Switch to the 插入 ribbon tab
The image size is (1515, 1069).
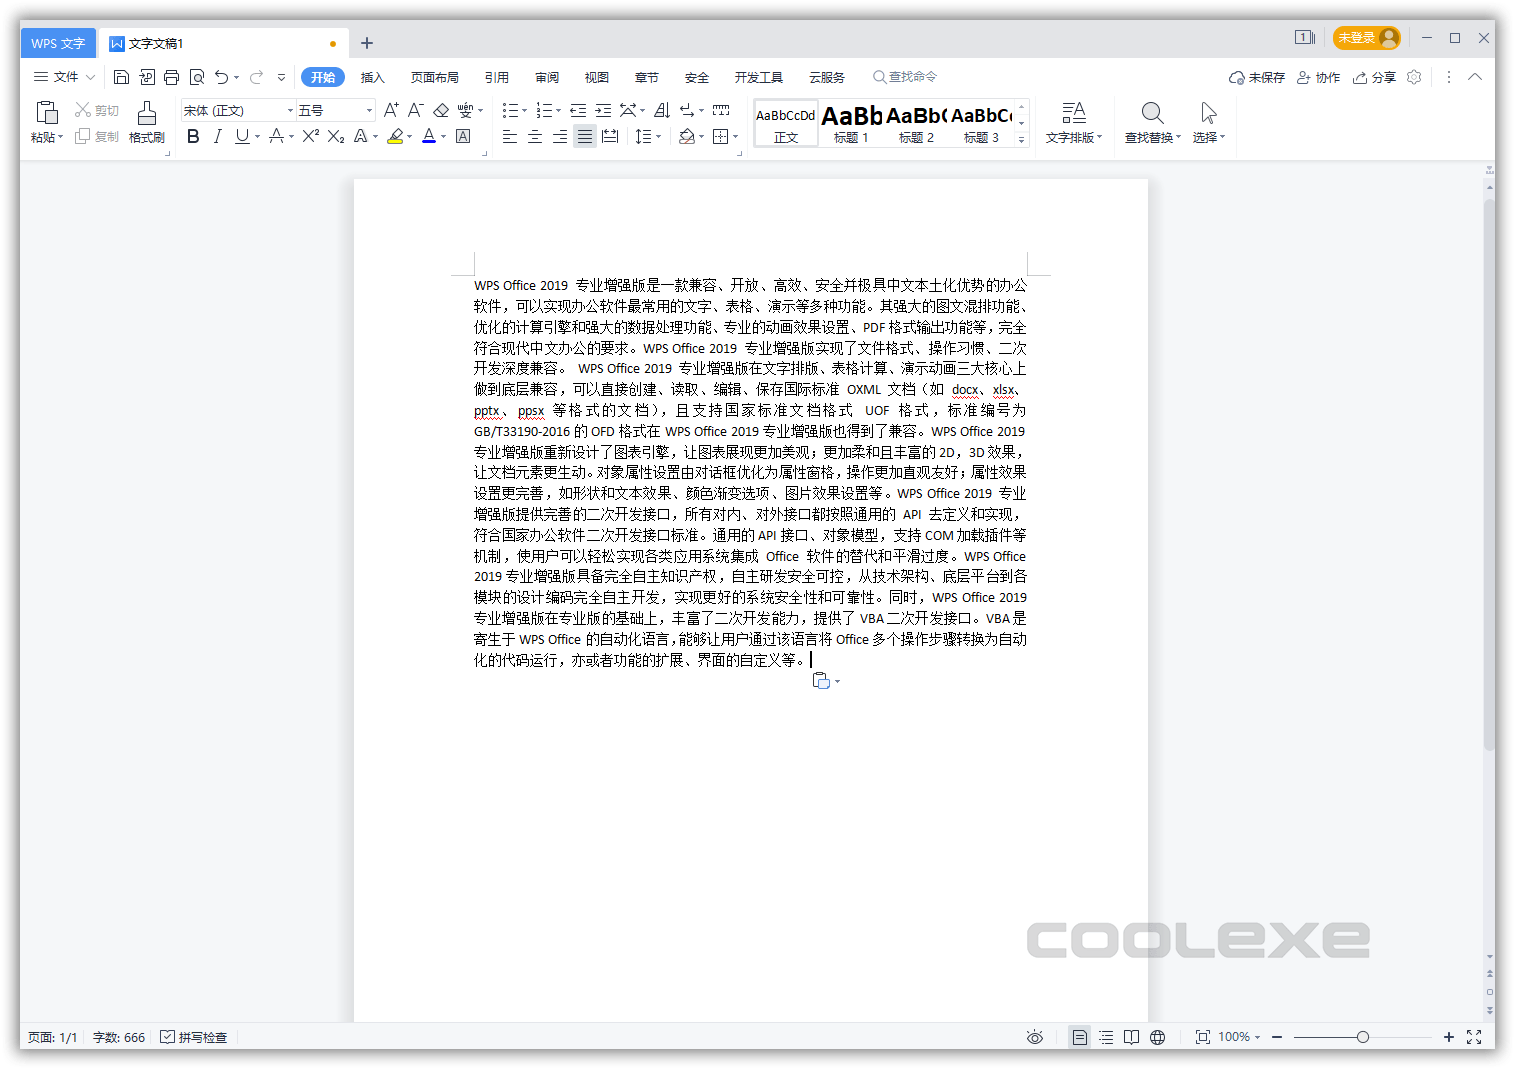(372, 77)
